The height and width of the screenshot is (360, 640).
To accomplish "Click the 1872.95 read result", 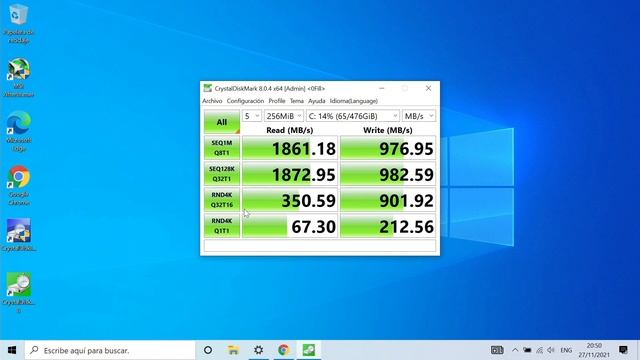I will pyautogui.click(x=290, y=174).
